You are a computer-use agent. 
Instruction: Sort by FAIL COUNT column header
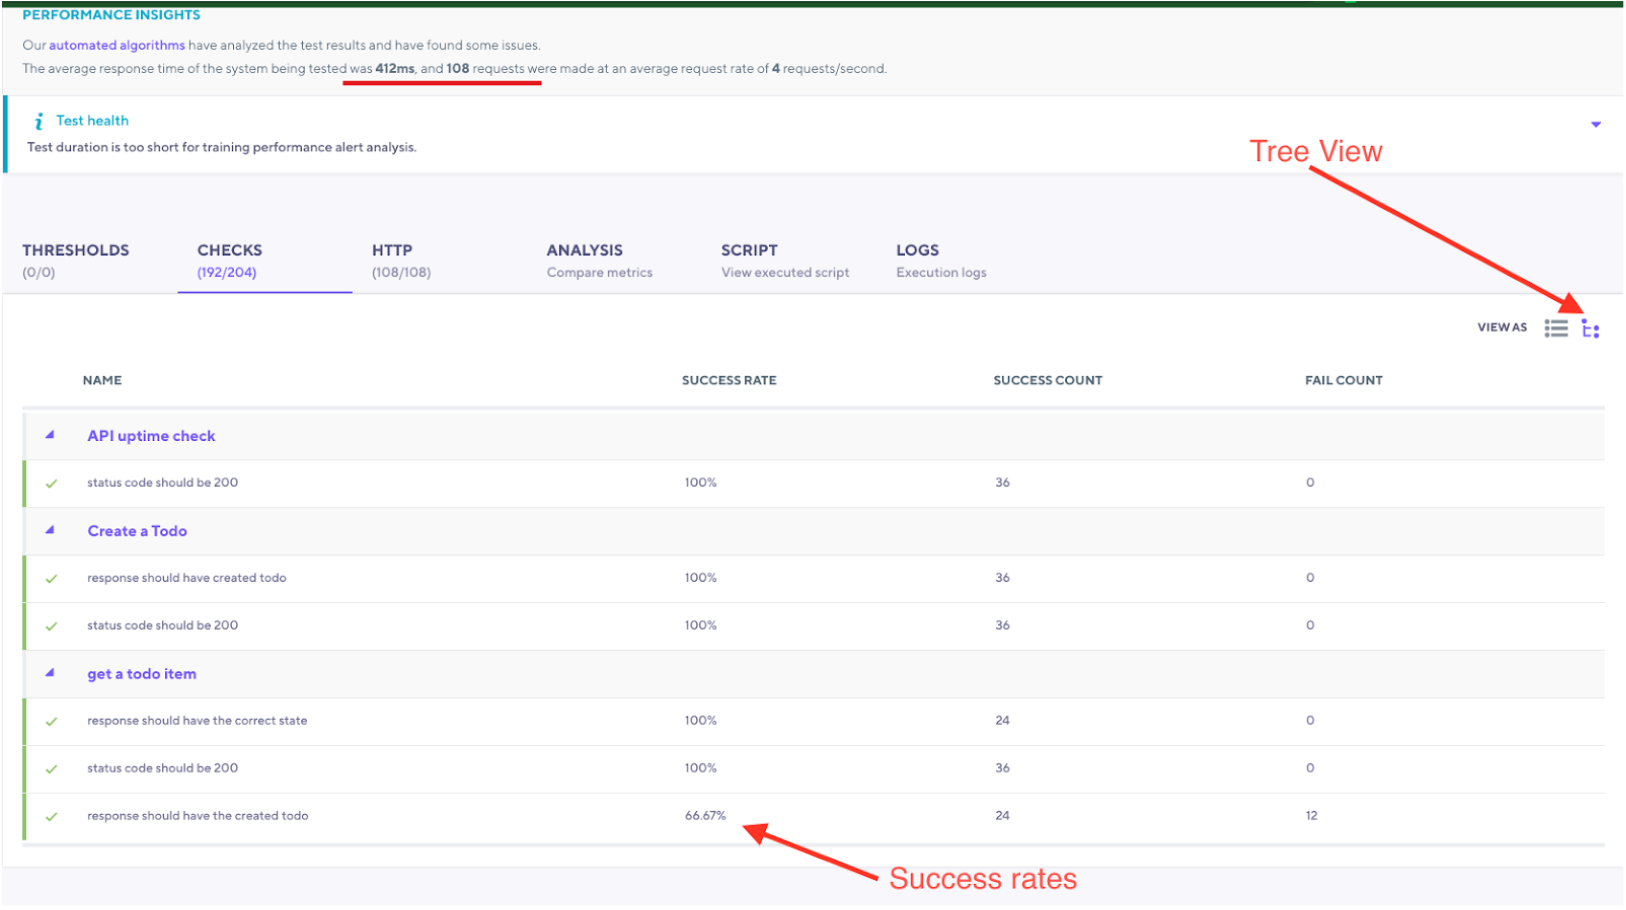click(x=1343, y=380)
